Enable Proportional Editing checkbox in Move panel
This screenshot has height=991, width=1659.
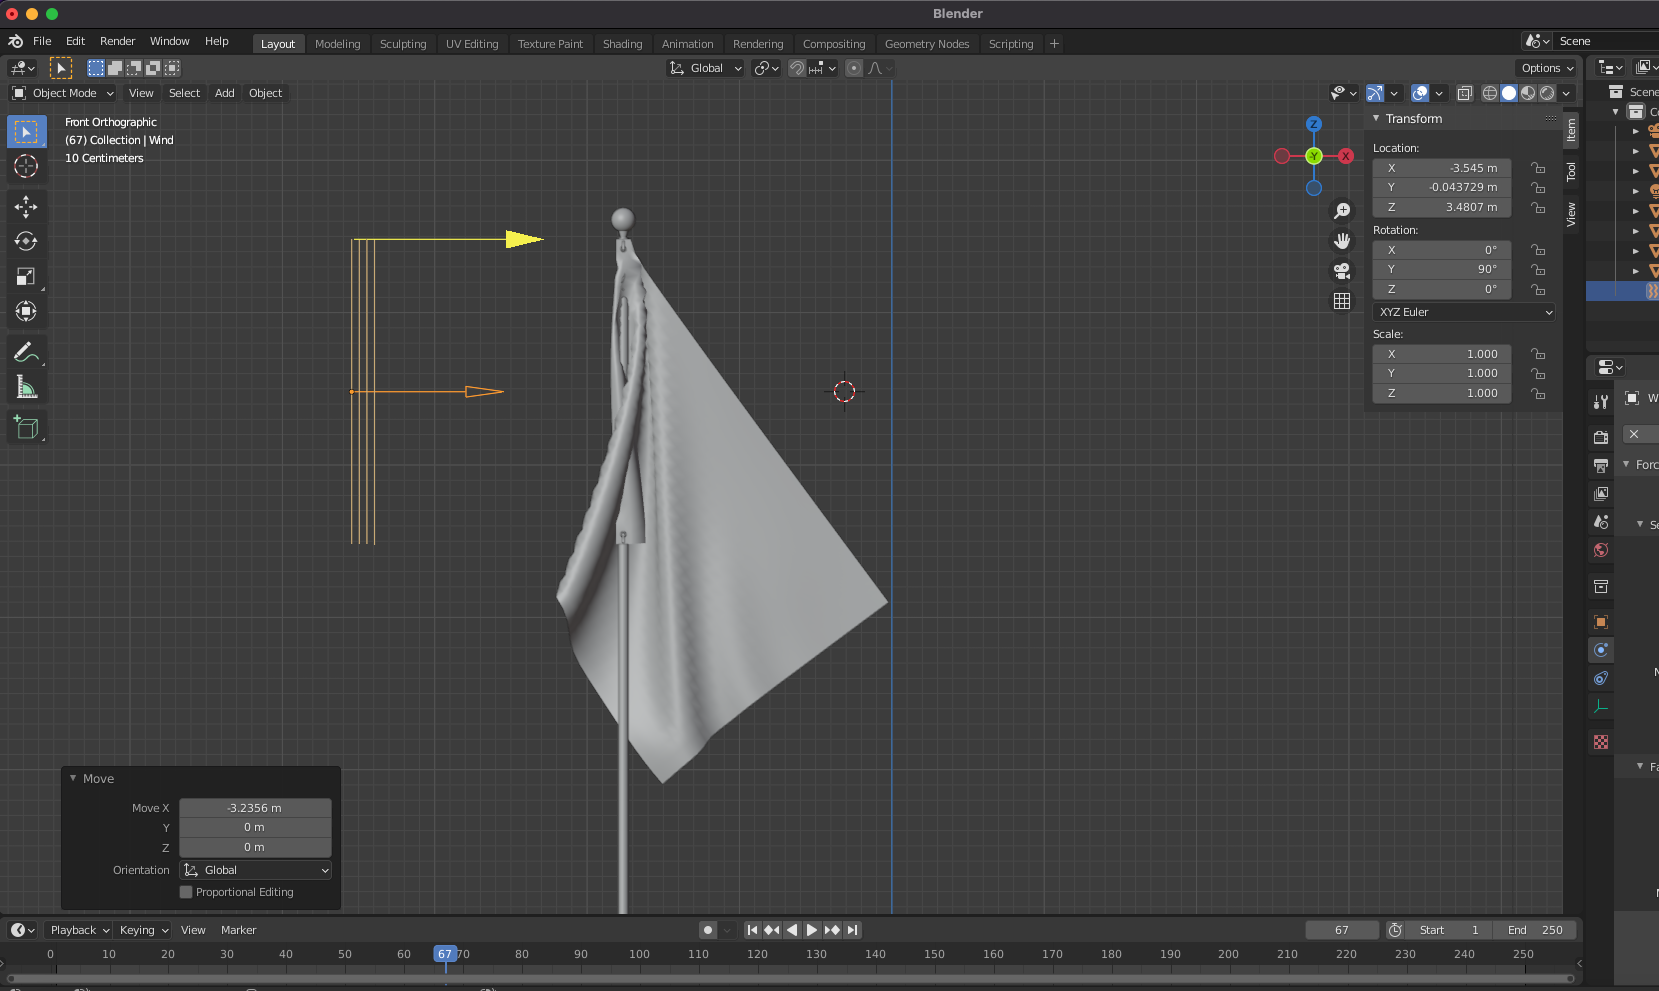pyautogui.click(x=186, y=892)
